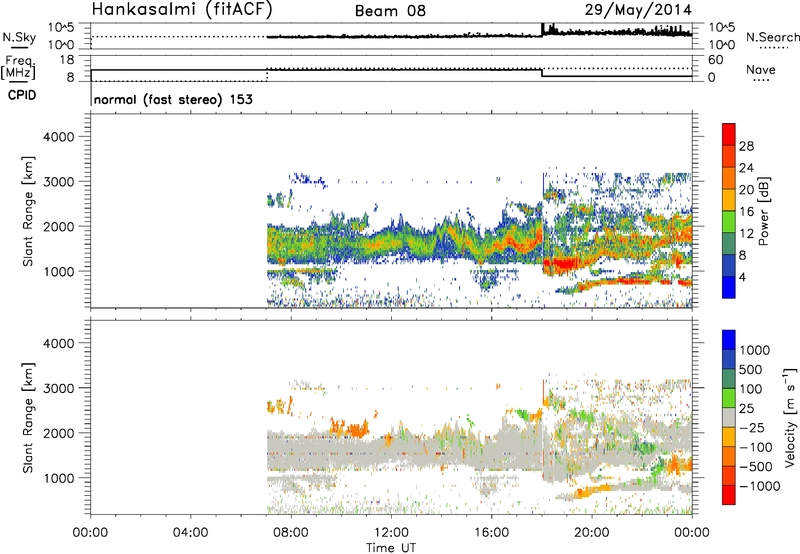The image size is (800, 554).
Task: Click the 'Slant Range [km]' label of power panel
Action: pos(28,211)
